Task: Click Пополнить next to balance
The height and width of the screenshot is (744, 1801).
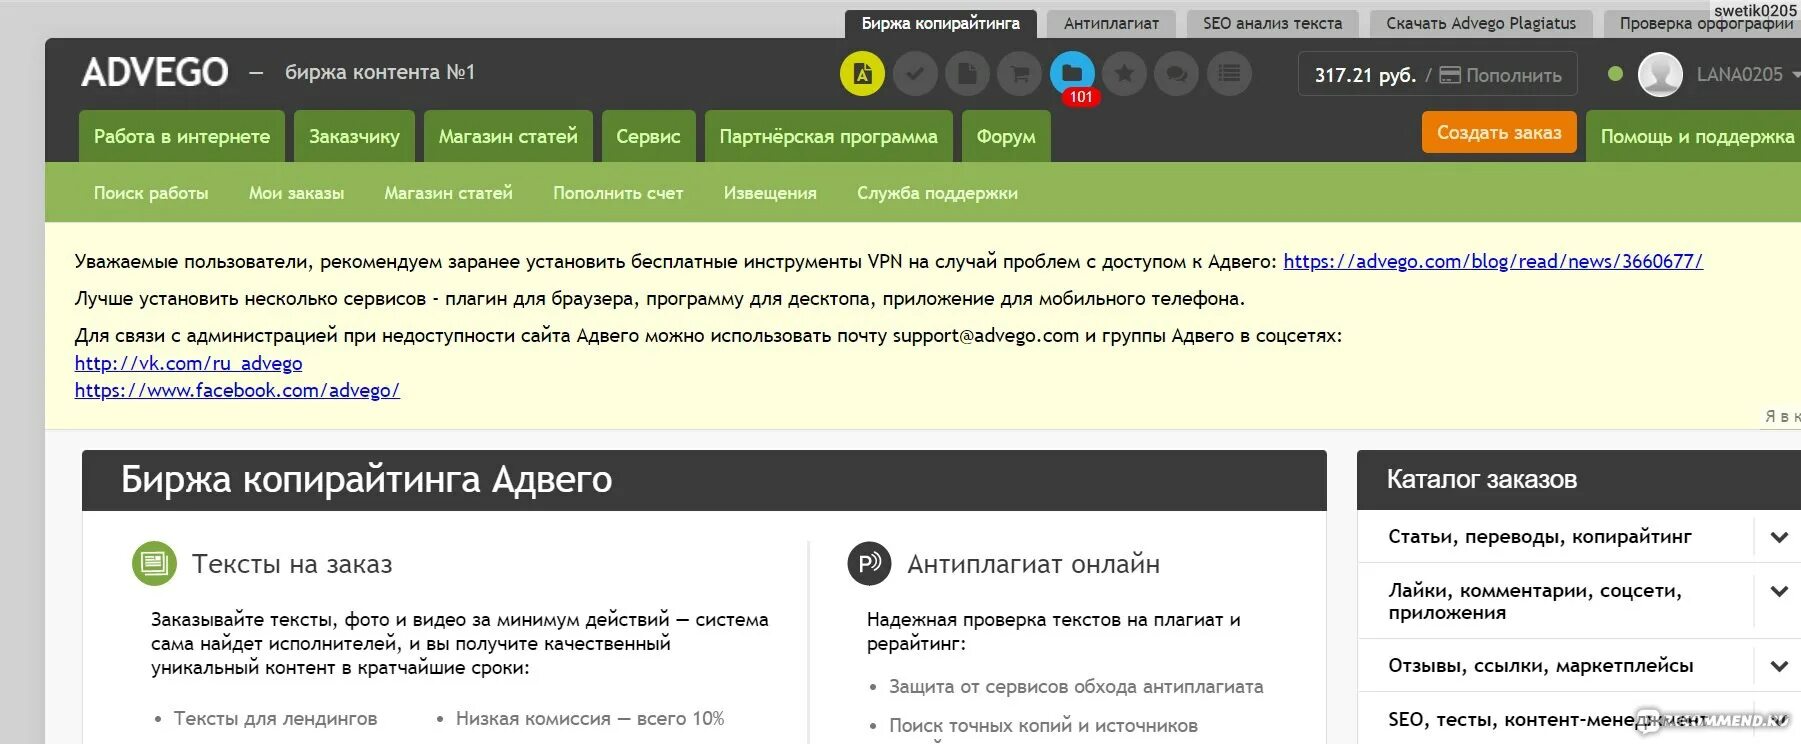Action: [x=1513, y=76]
